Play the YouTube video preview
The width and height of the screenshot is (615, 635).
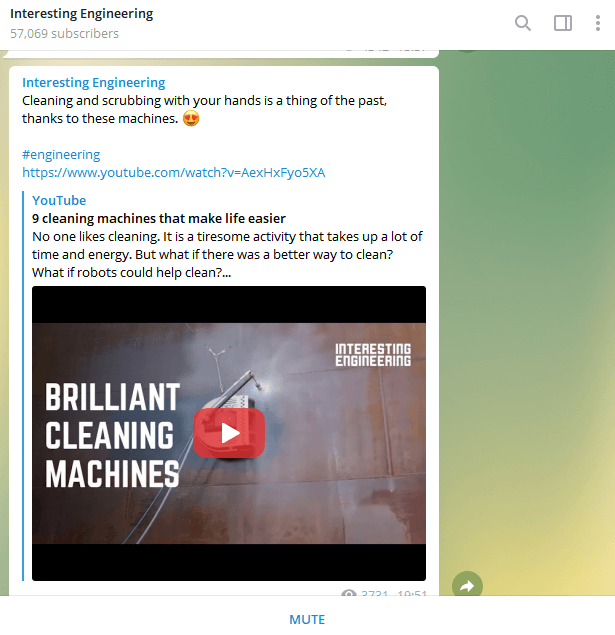[229, 433]
